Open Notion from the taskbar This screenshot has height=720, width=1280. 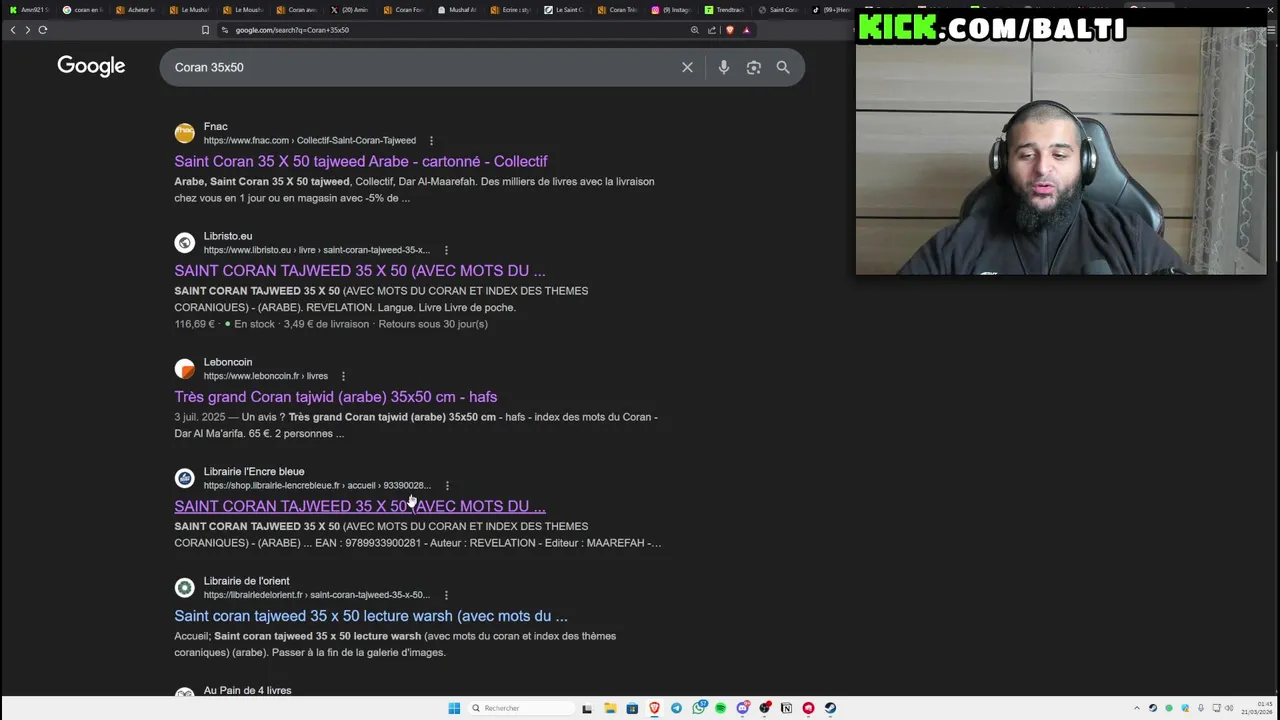coord(786,708)
